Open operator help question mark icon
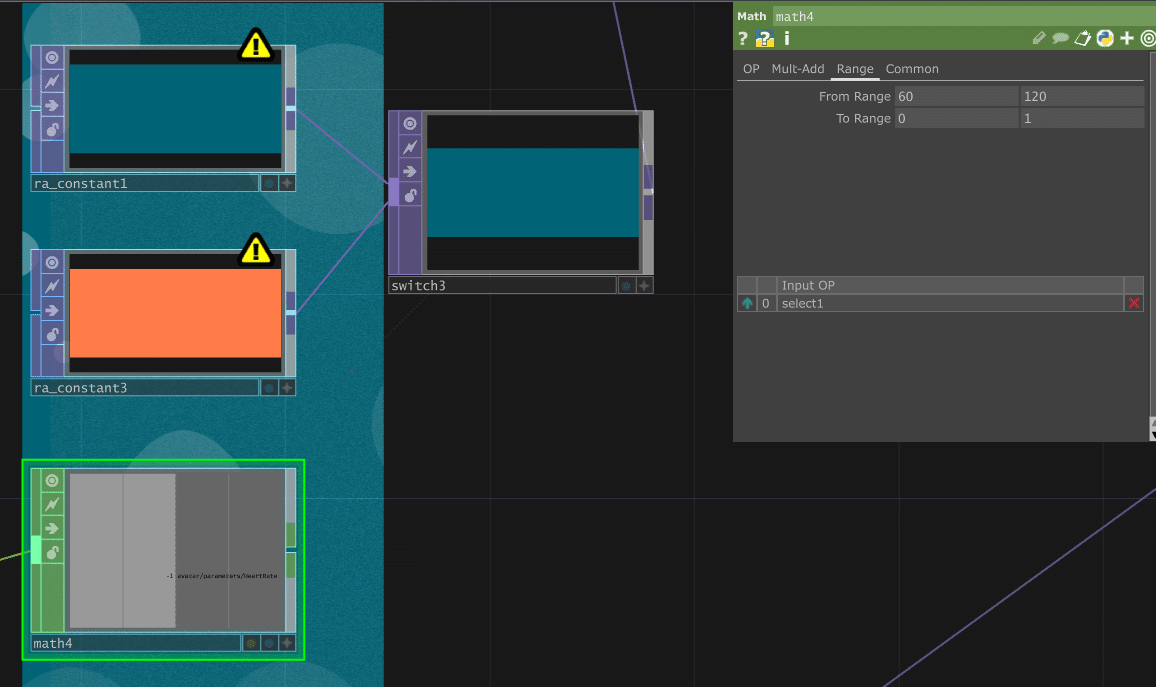1156x687 pixels. [x=743, y=38]
